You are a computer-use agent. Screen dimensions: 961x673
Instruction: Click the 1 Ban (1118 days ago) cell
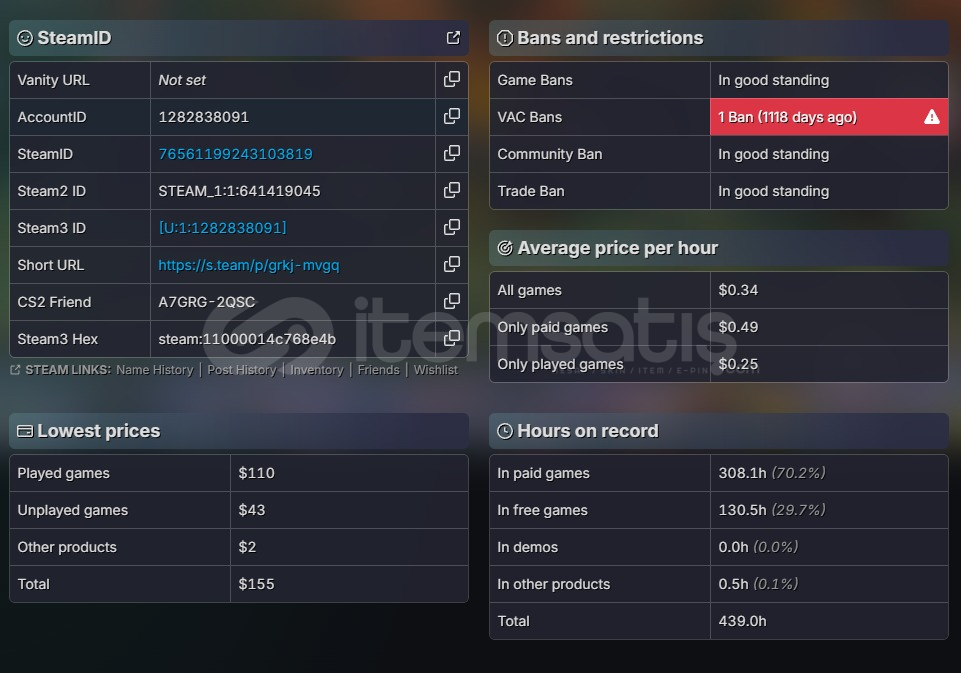[x=829, y=117]
